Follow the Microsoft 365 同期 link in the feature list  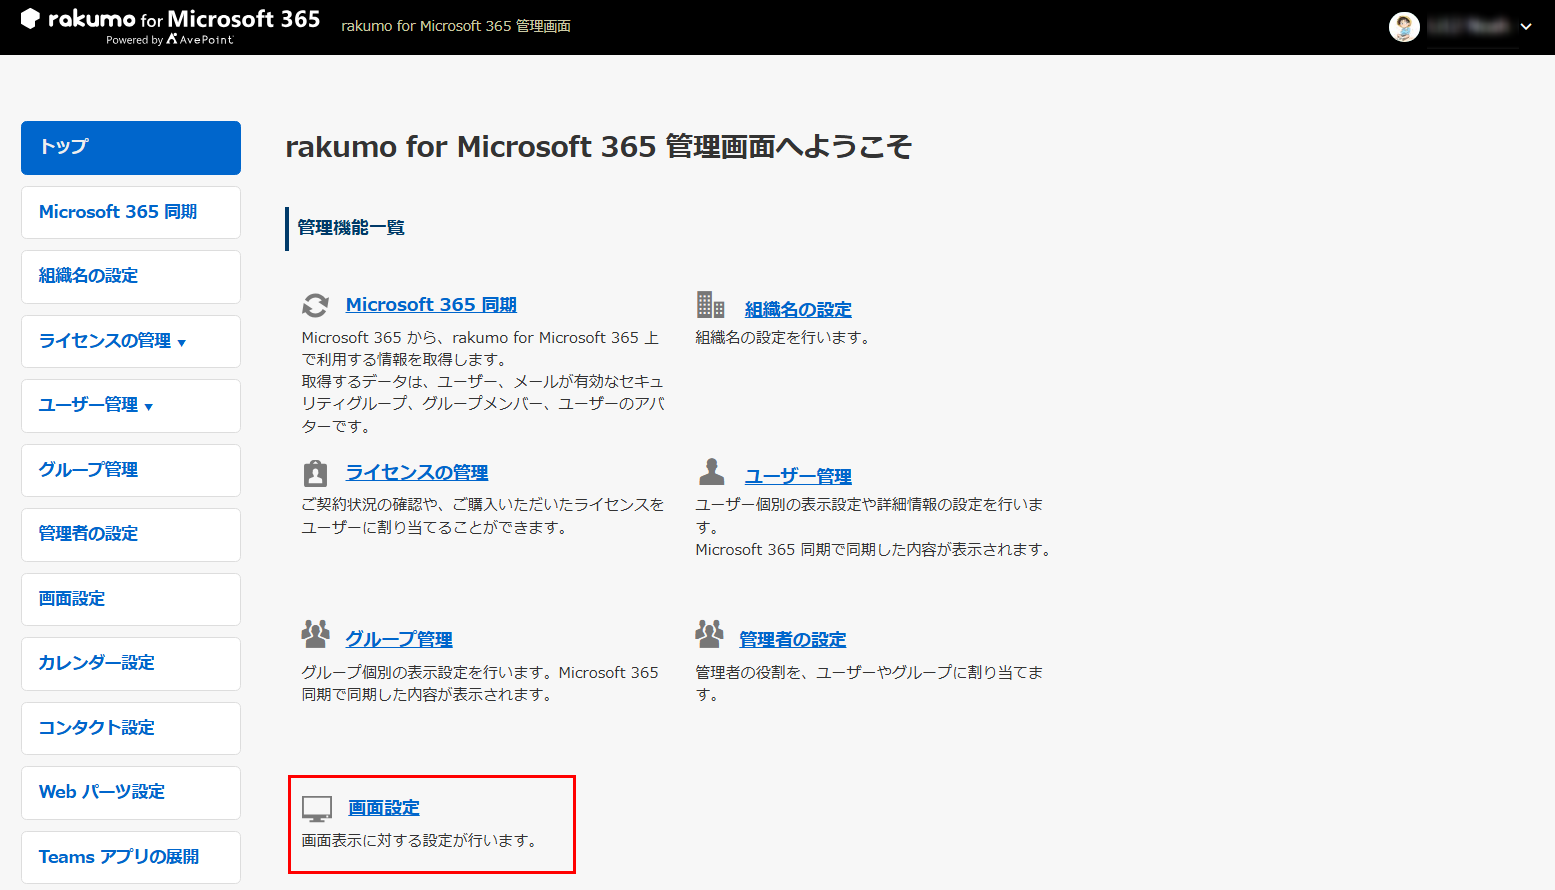(431, 305)
